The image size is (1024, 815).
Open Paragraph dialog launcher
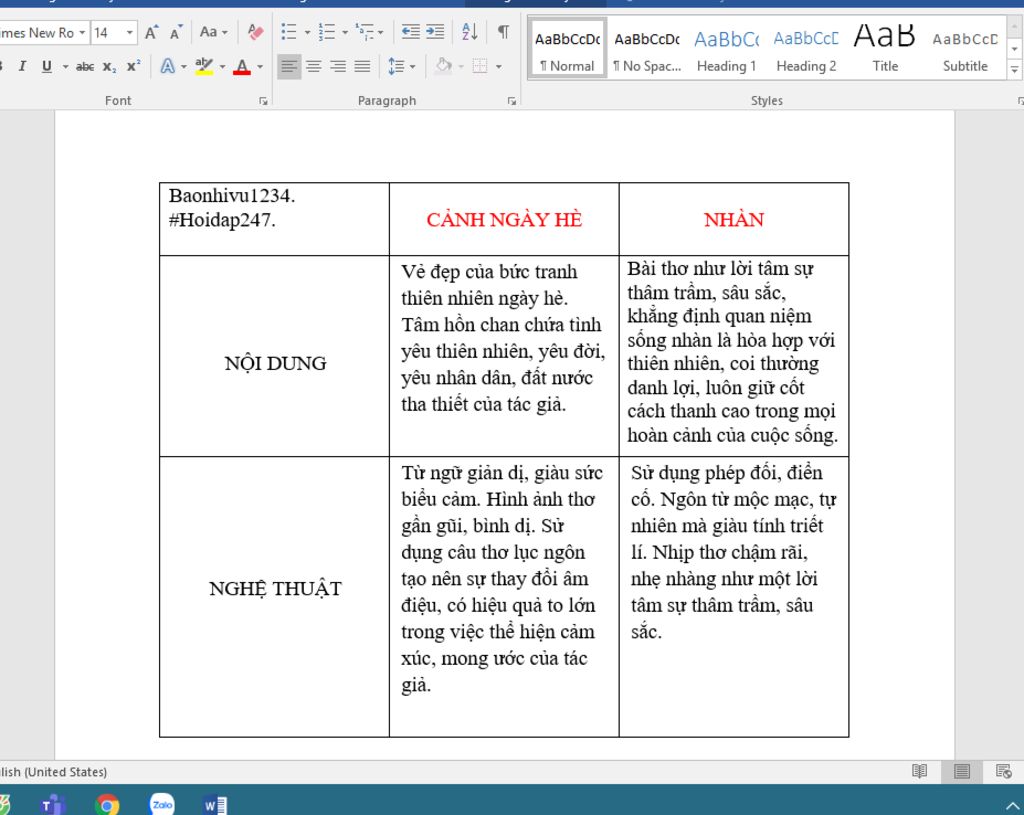[511, 101]
